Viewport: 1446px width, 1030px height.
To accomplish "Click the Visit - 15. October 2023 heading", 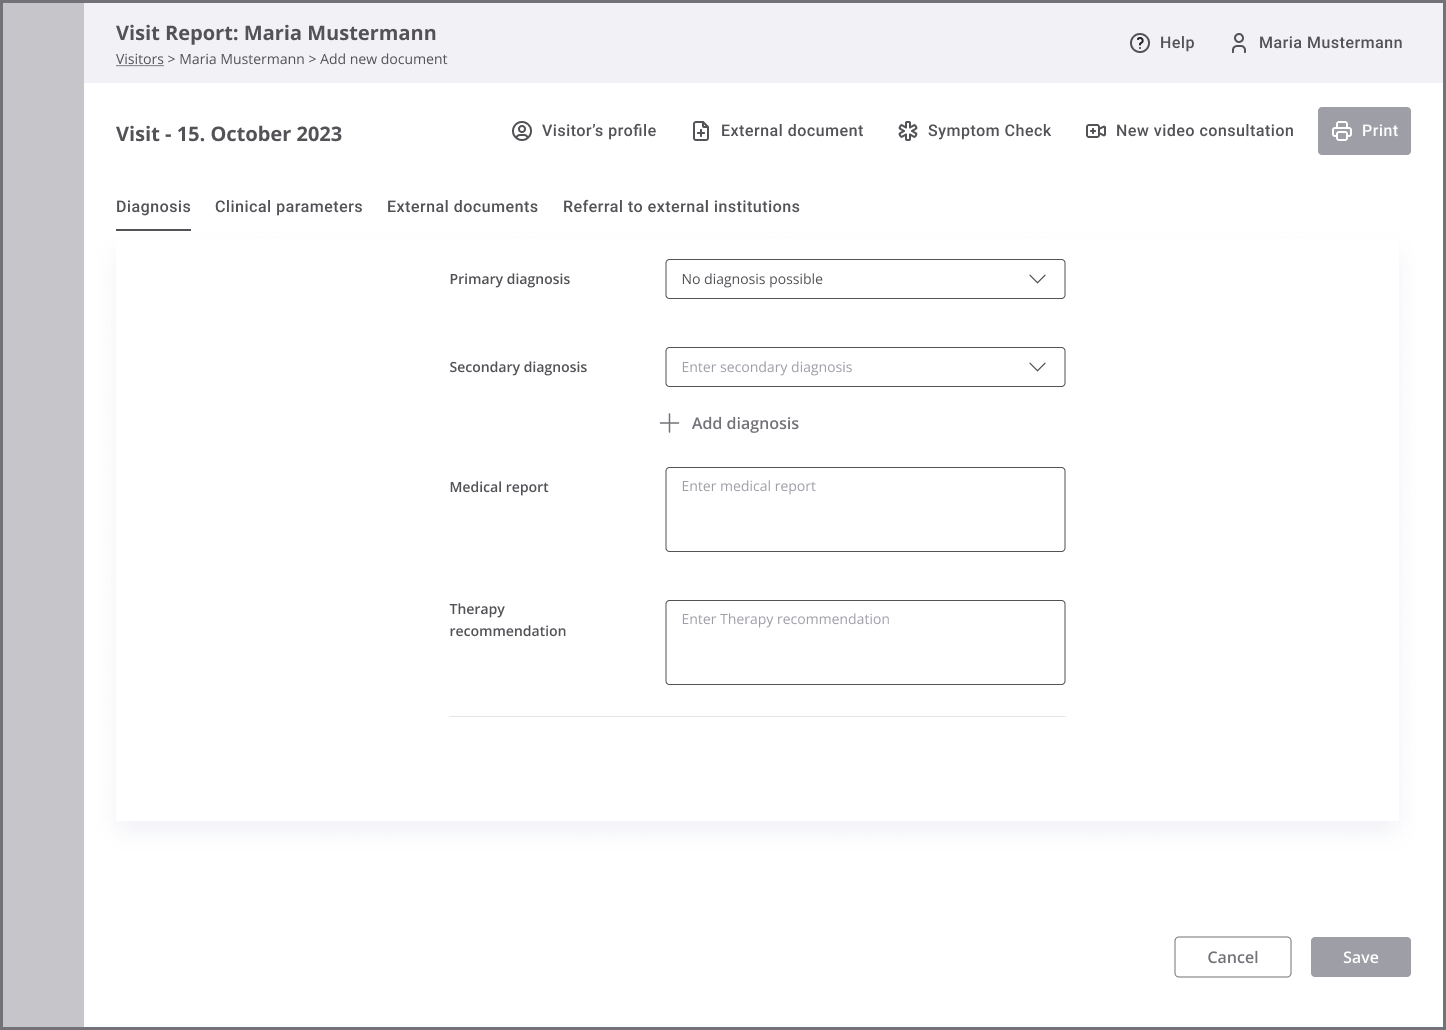I will click(229, 134).
